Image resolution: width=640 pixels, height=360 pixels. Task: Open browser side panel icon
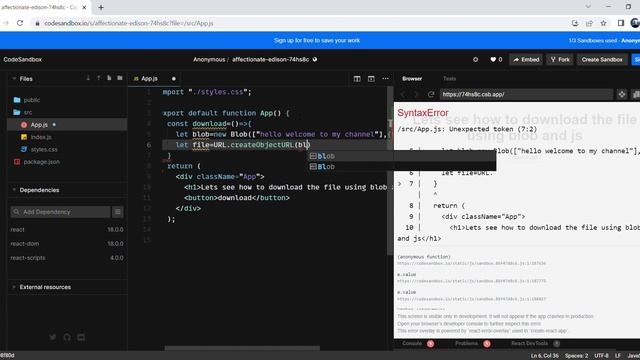(620, 23)
